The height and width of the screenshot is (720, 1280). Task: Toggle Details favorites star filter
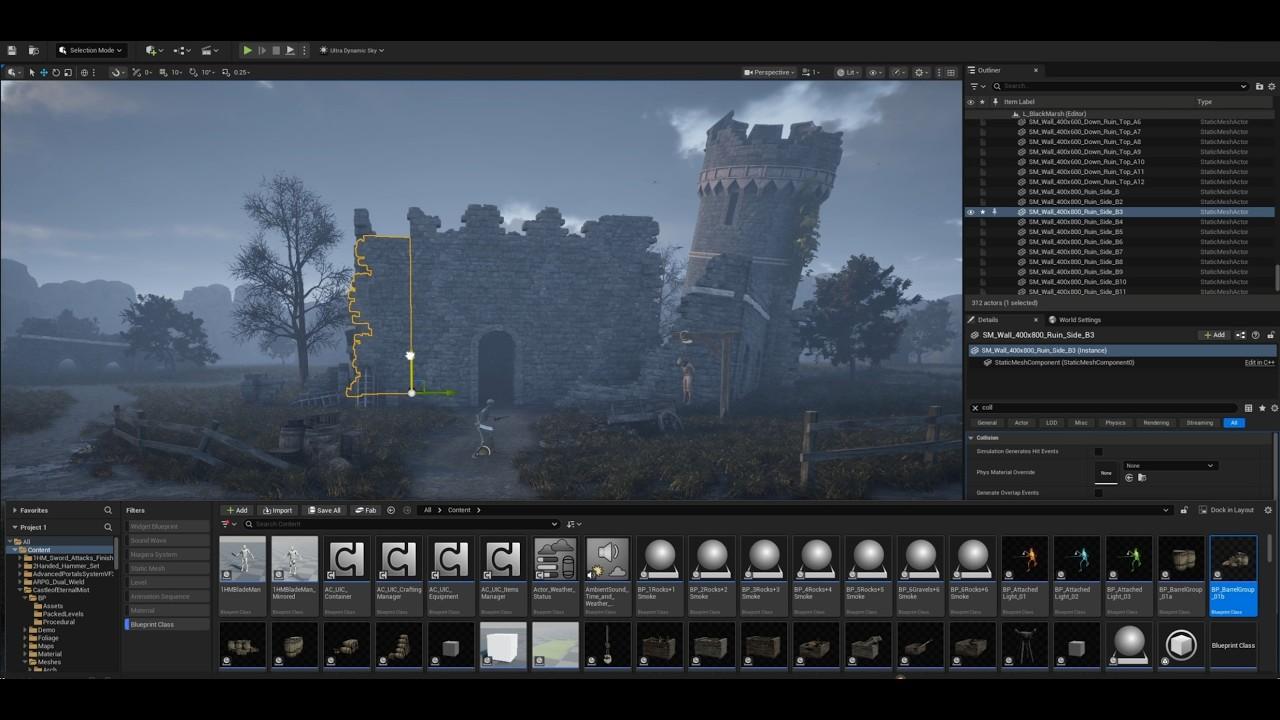[x=1261, y=408]
